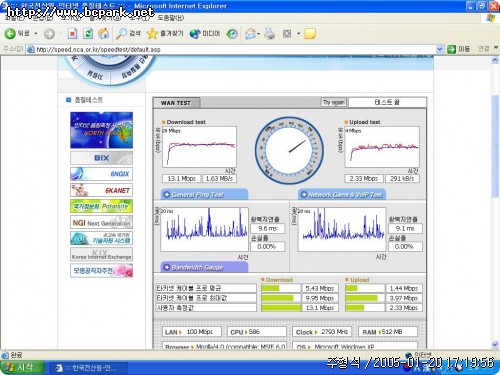500x375 pixels.
Task: Go back with the Back arrow icon
Action: [x=10, y=33]
